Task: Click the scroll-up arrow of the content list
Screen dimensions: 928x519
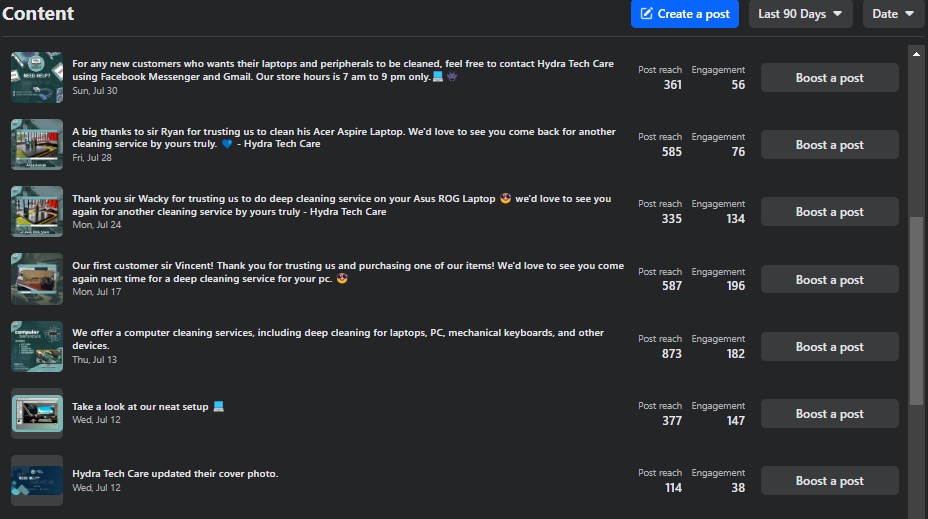Action: click(x=916, y=52)
